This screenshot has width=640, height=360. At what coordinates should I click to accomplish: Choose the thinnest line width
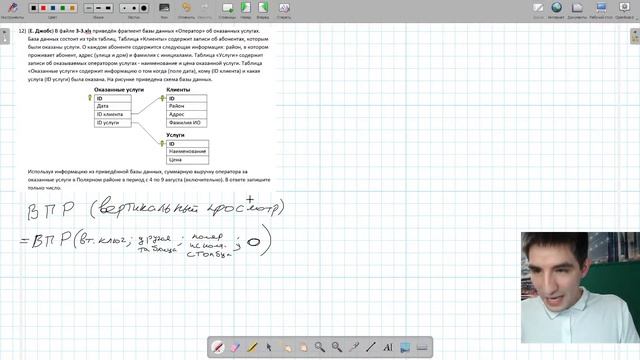pyautogui.click(x=89, y=8)
